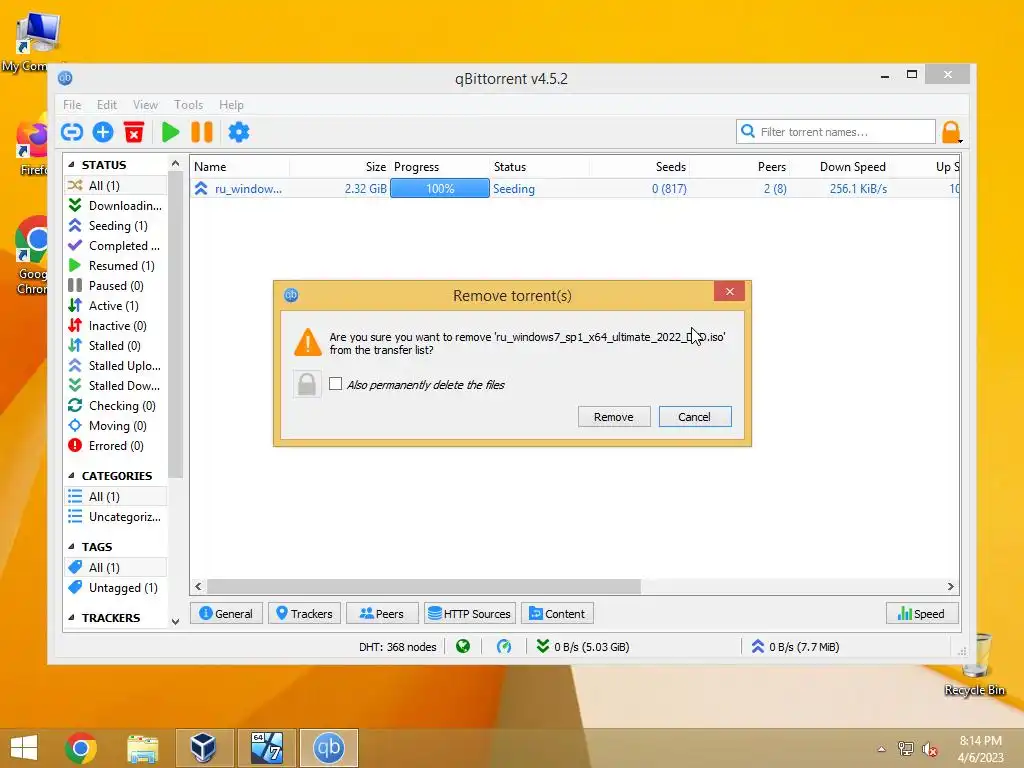The image size is (1024, 768).
Task: Collapse the TRACKERS section
Action: click(71, 617)
